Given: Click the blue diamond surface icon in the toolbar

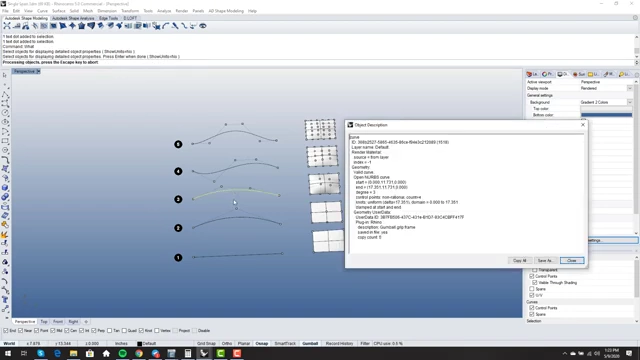Looking at the screenshot, I should click(72, 26).
